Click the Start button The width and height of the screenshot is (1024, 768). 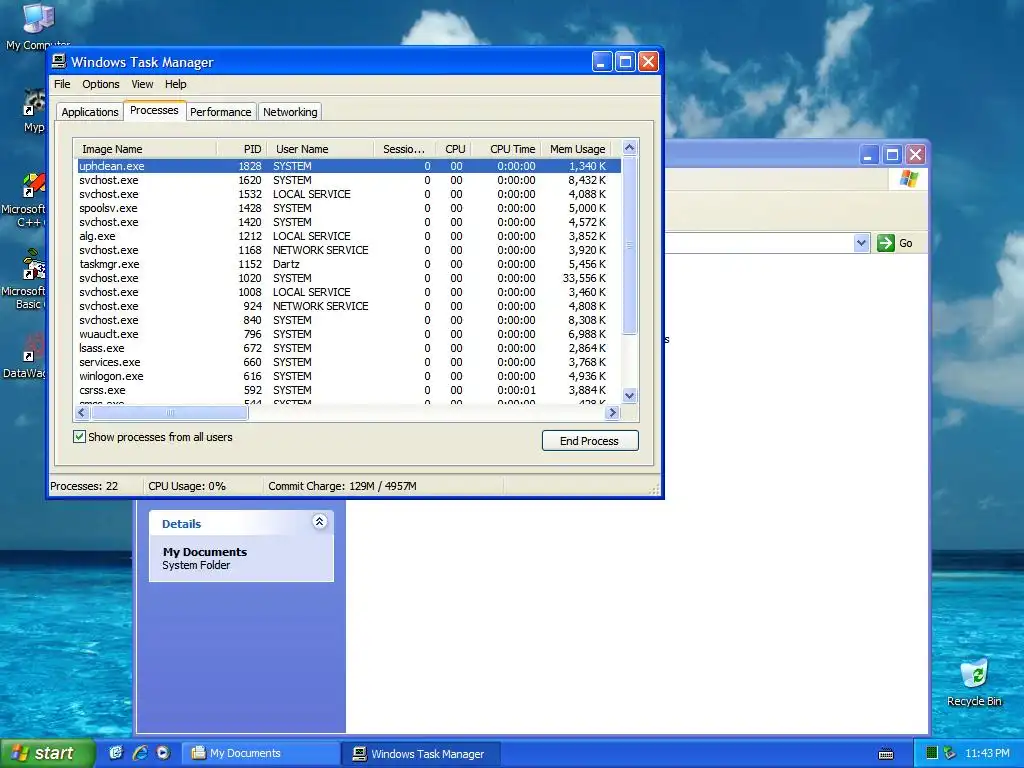(x=47, y=753)
